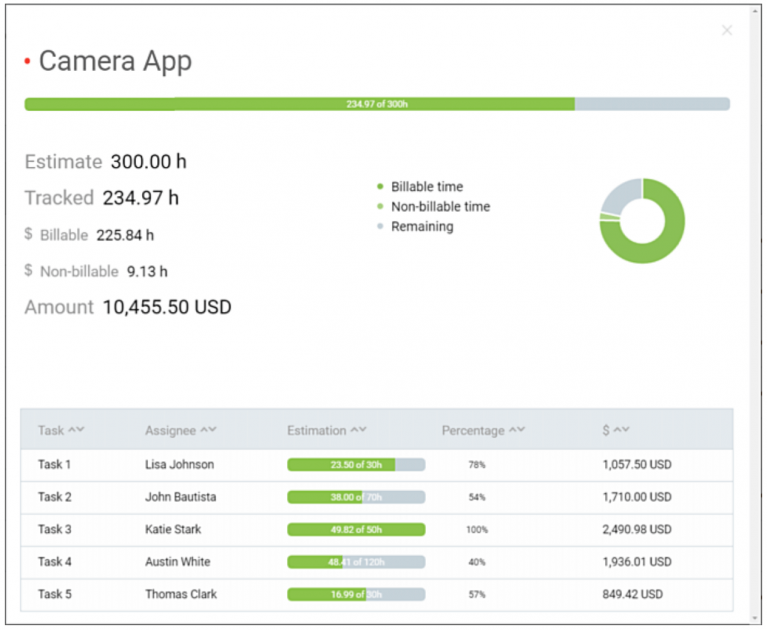The height and width of the screenshot is (630, 767).
Task: Toggle Non-billable time legend entry
Action: 440,207
